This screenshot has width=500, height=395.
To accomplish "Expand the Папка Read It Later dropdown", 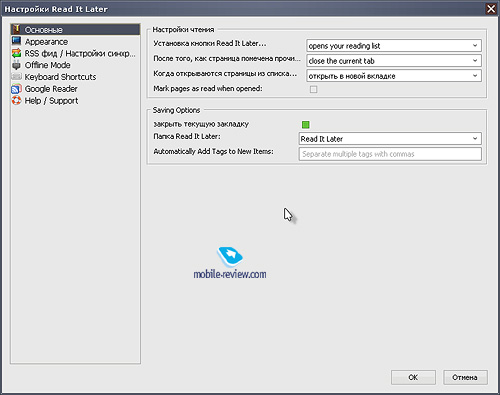I will 390,139.
